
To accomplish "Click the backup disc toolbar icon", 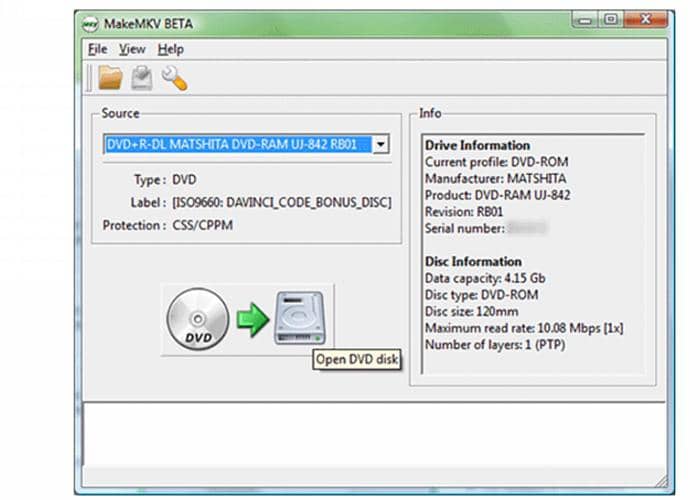I will (x=142, y=78).
